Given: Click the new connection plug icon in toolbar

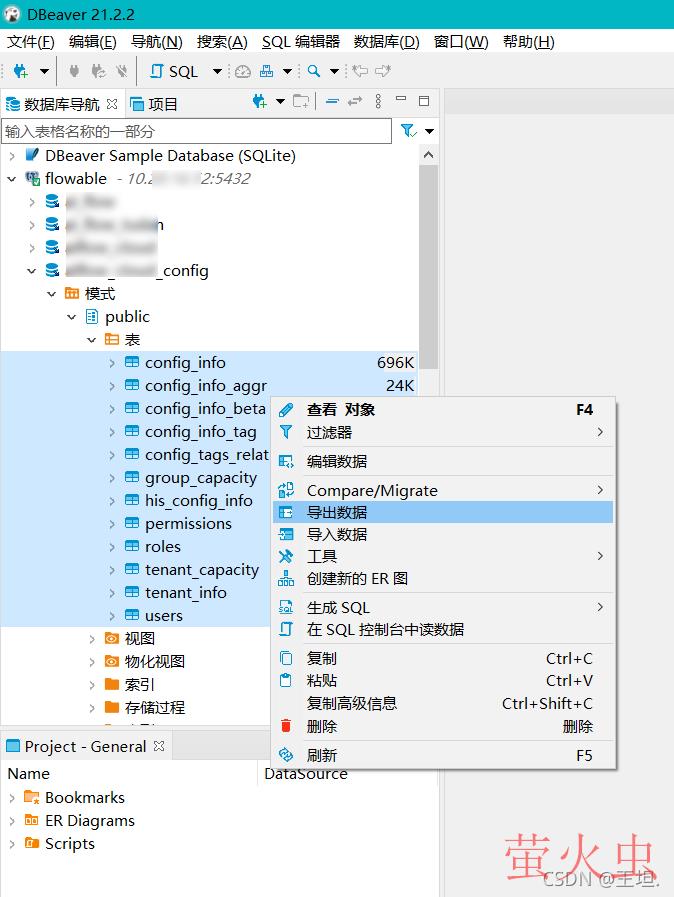Looking at the screenshot, I should tap(21, 71).
